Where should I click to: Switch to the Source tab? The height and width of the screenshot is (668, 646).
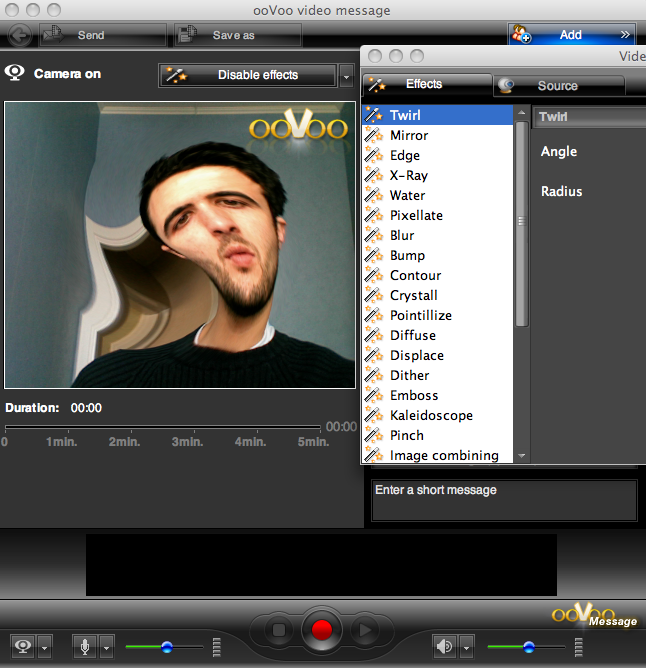[x=558, y=86]
